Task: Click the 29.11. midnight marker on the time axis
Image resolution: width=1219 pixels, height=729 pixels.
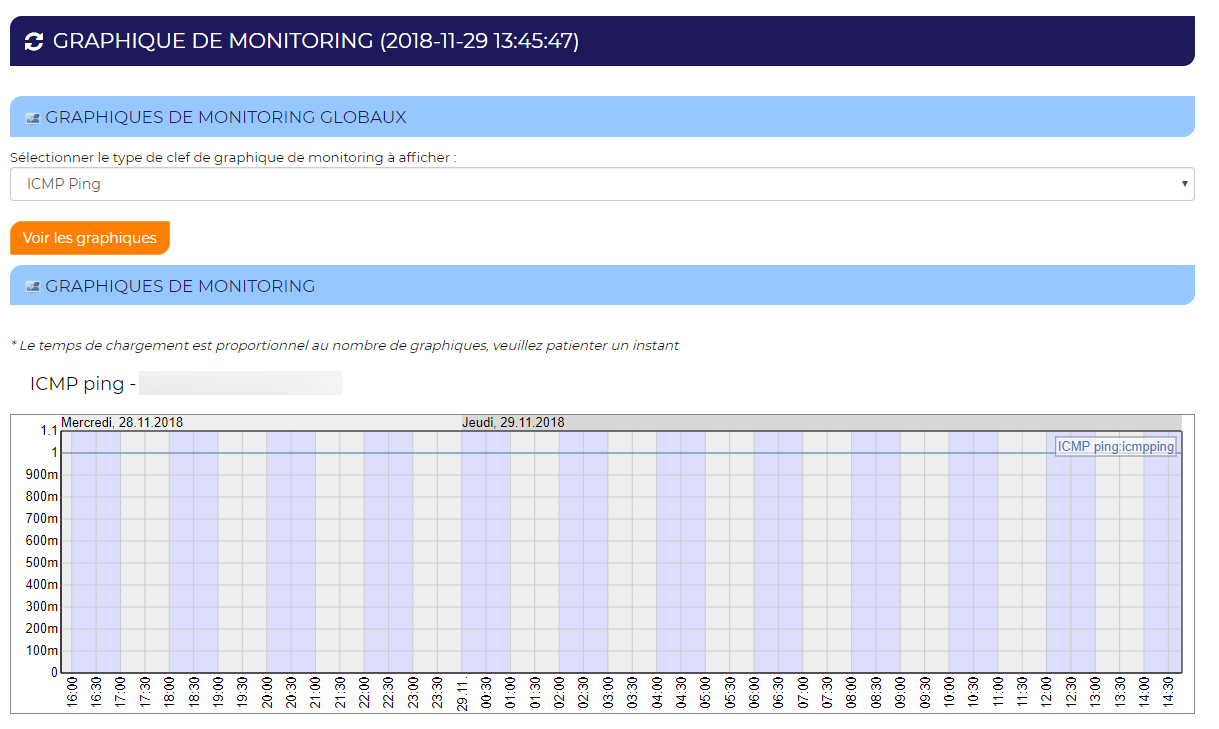Action: 462,693
